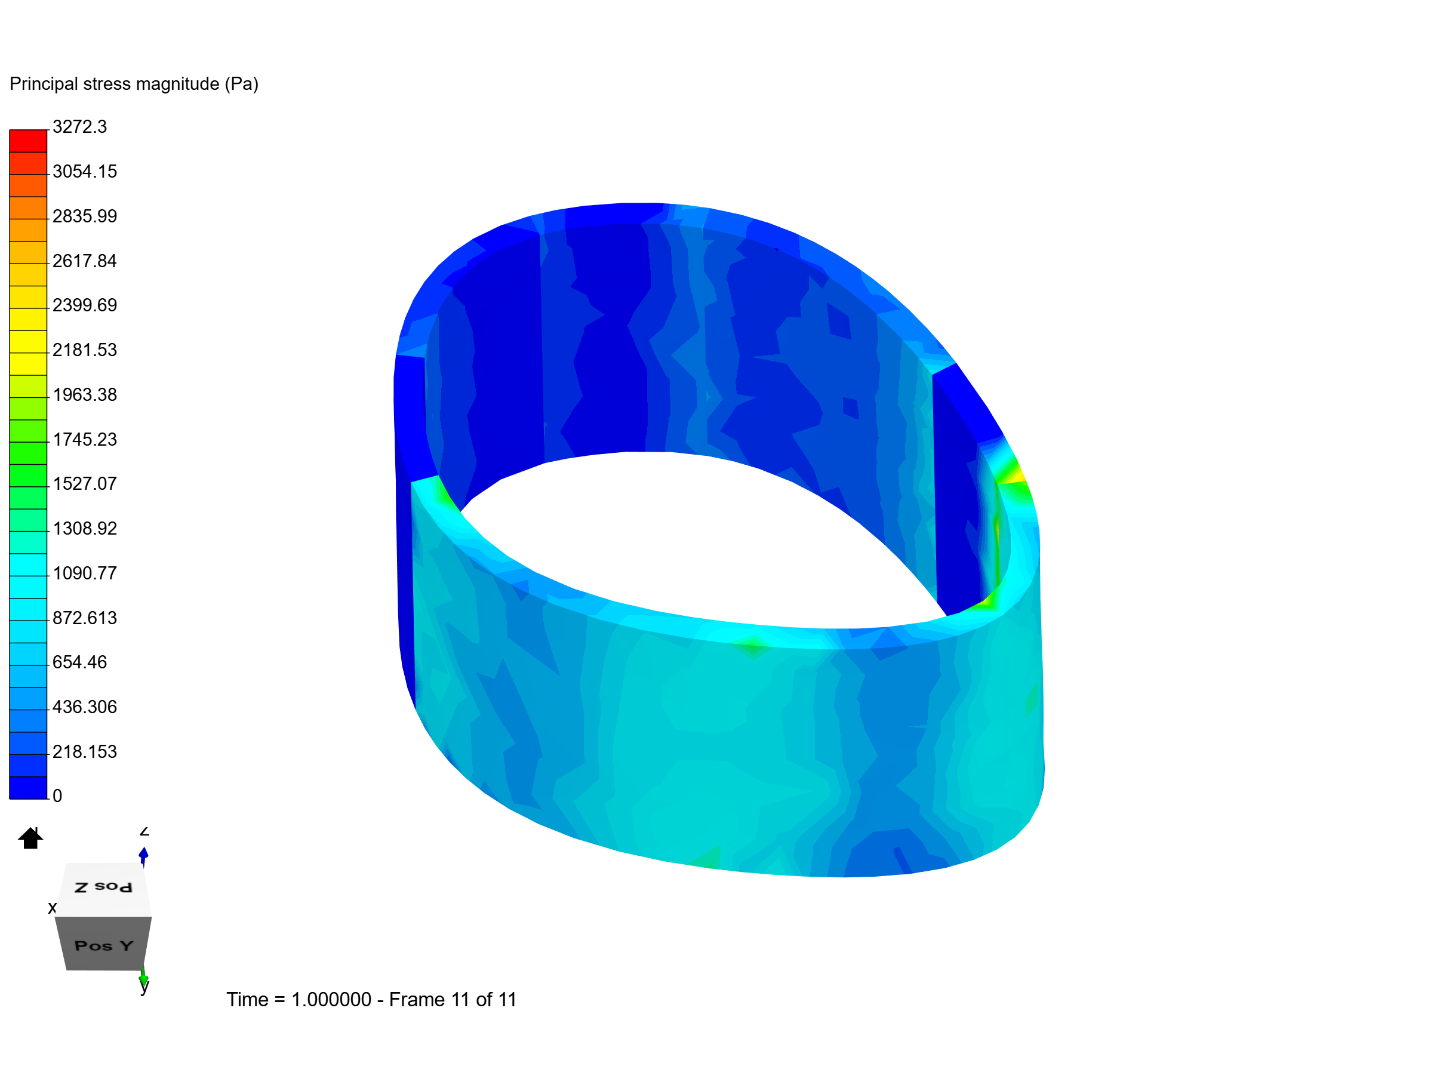Select the Pos Y face of orientation cube
Image resolution: width=1440 pixels, height=1080 pixels.
click(x=104, y=944)
